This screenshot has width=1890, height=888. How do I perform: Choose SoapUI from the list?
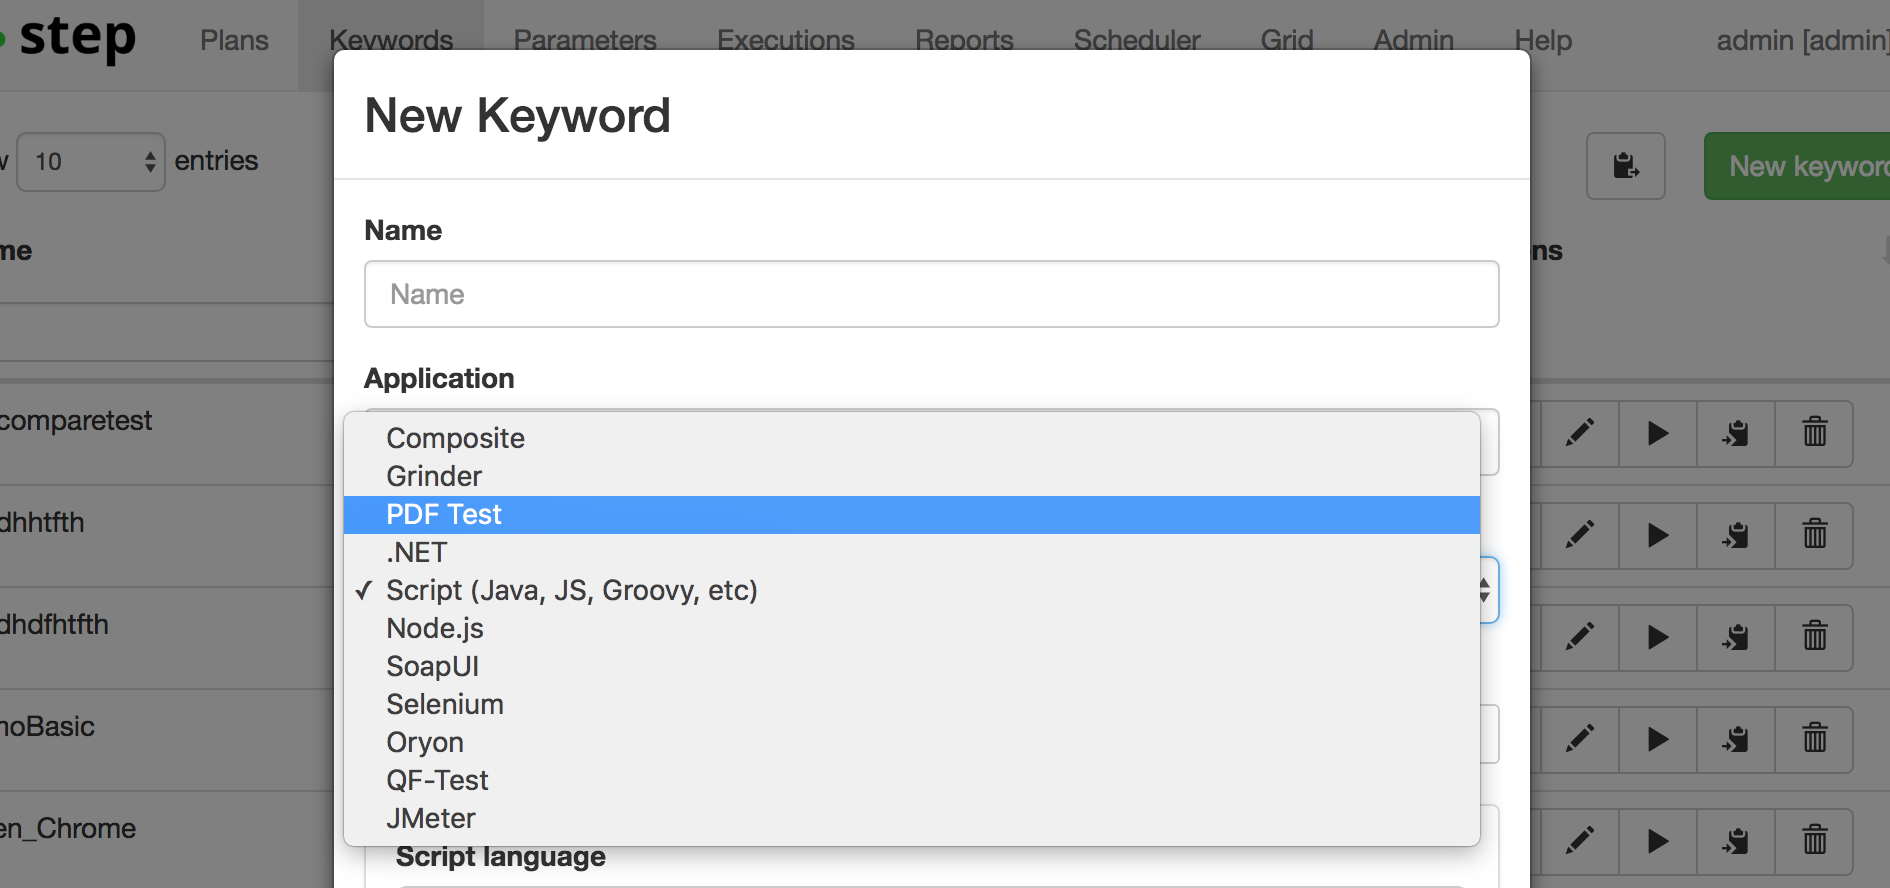click(912, 666)
